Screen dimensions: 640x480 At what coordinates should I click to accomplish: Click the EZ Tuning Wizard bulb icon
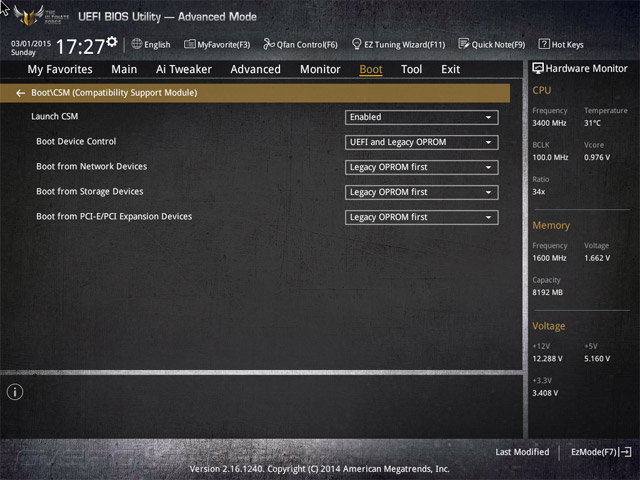tap(356, 44)
